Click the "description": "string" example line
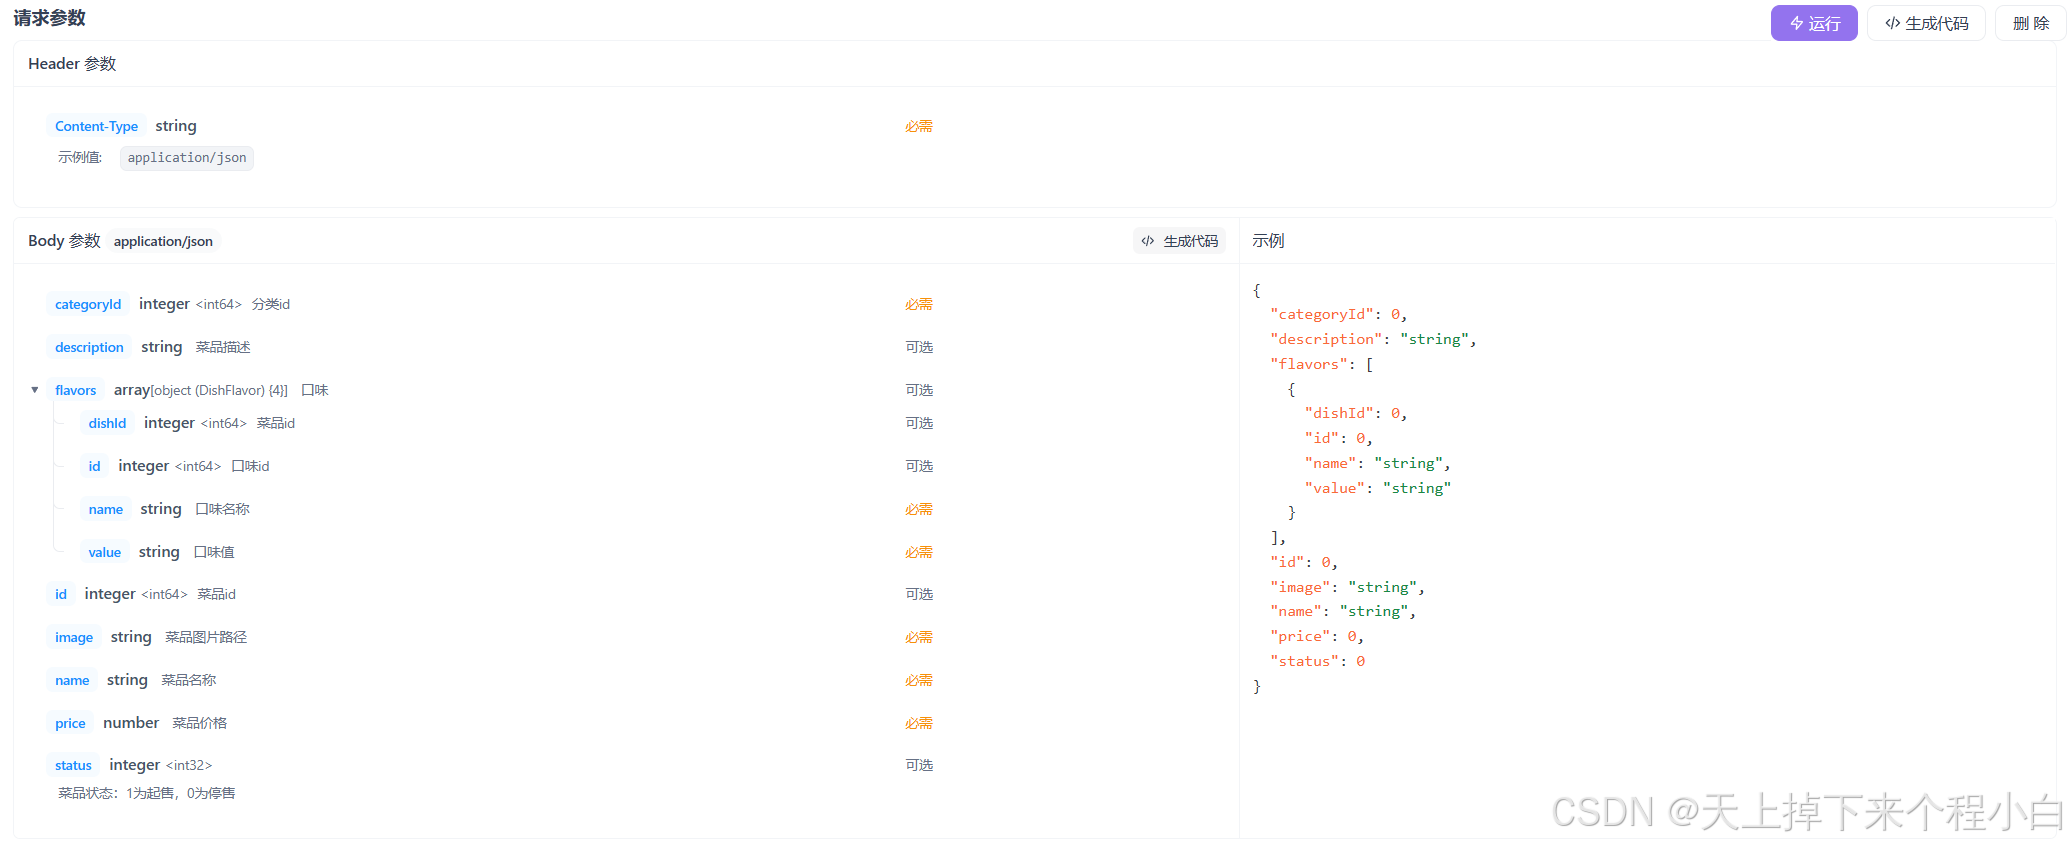The height and width of the screenshot is (846, 2072). [x=1373, y=339]
